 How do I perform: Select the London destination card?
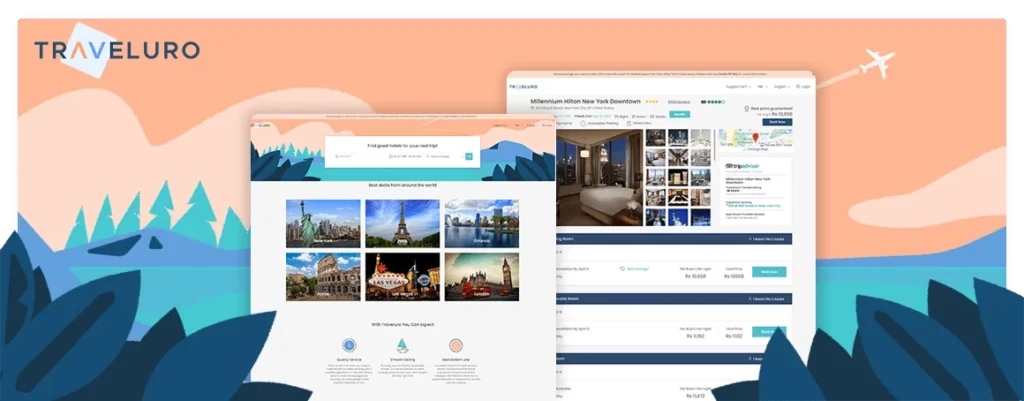coord(482,277)
